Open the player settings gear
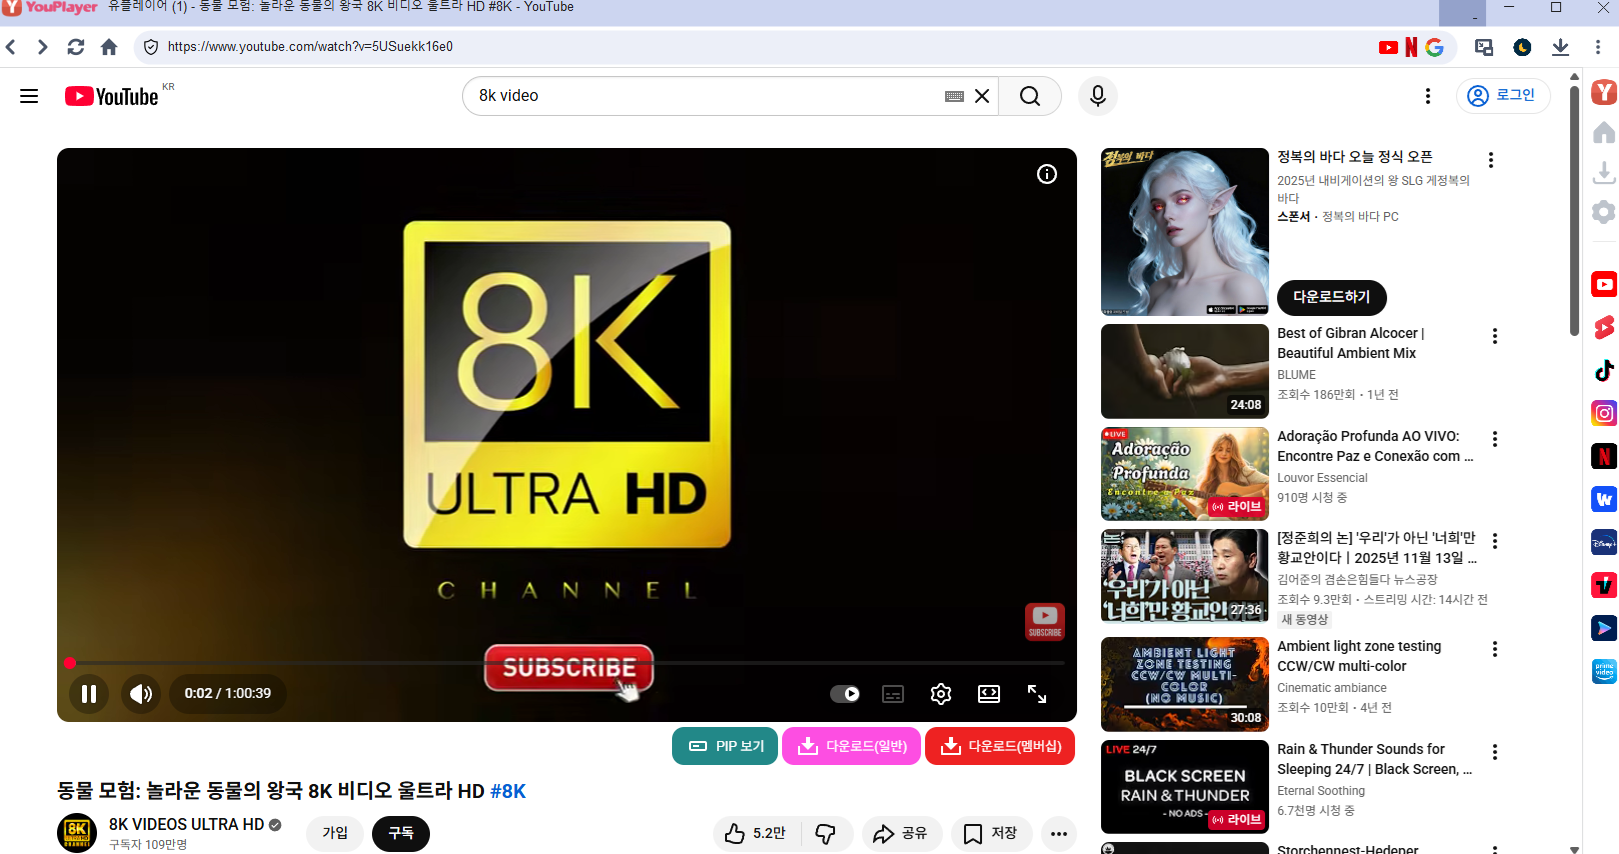The image size is (1619, 854). 941,694
